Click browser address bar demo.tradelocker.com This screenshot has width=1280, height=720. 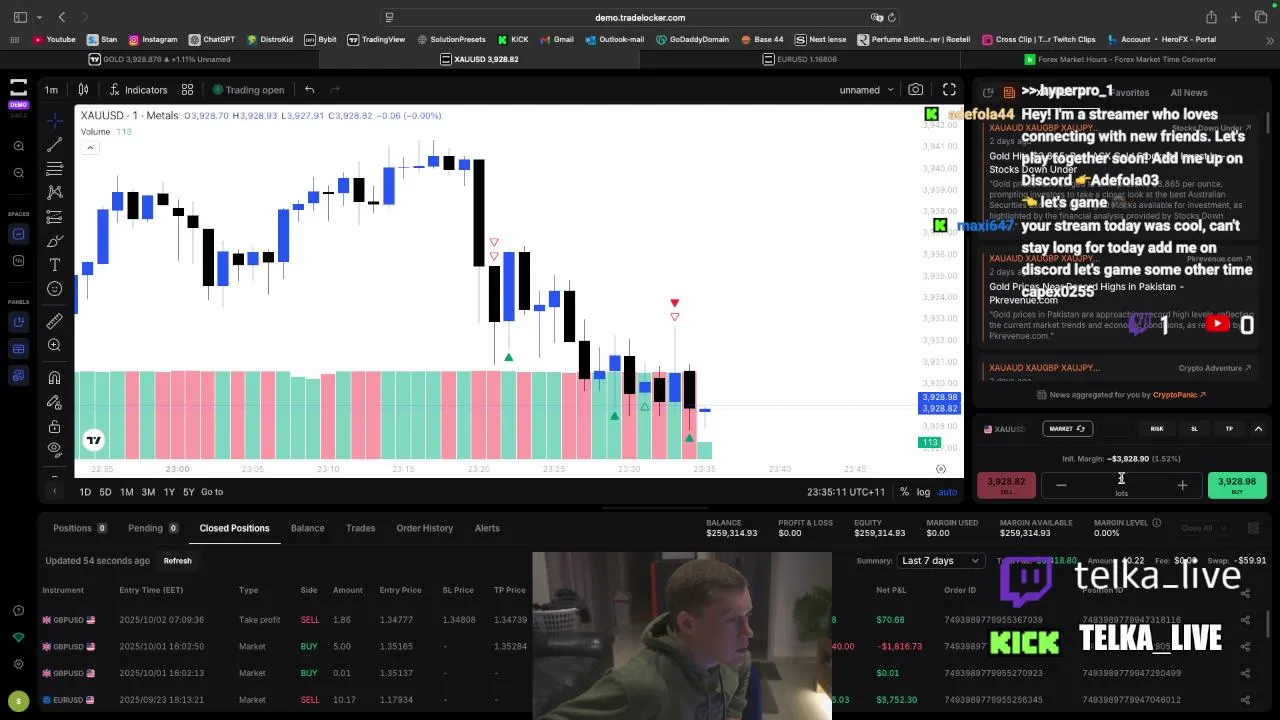coord(640,17)
